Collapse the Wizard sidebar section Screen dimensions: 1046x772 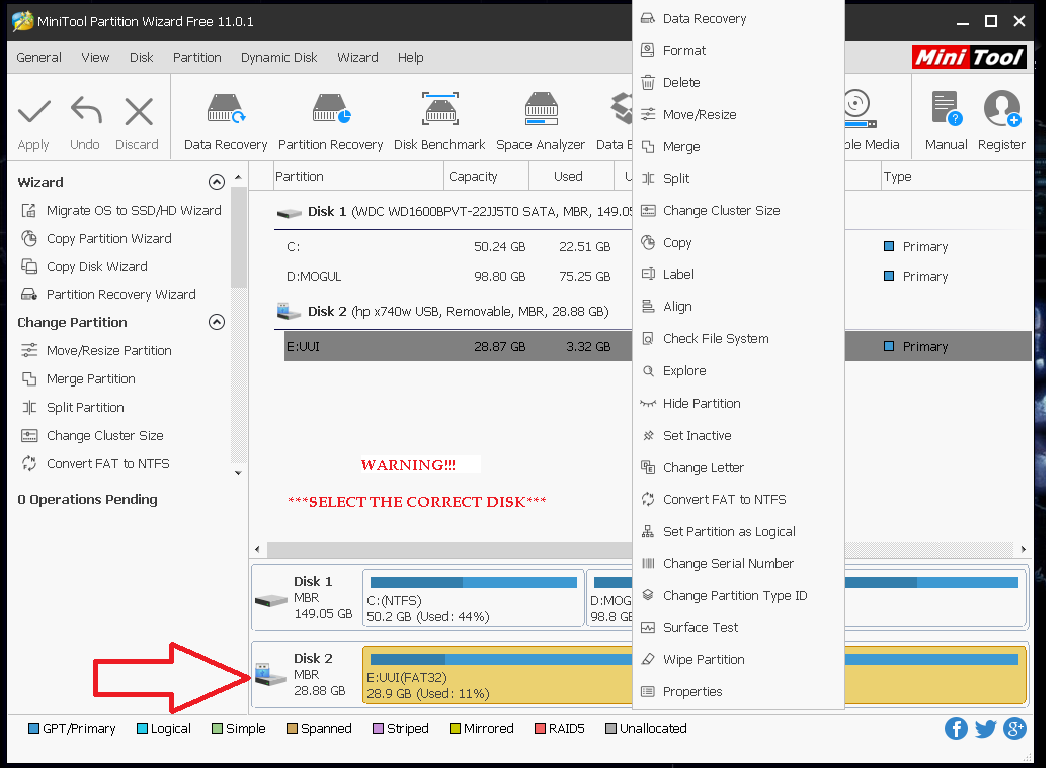217,182
